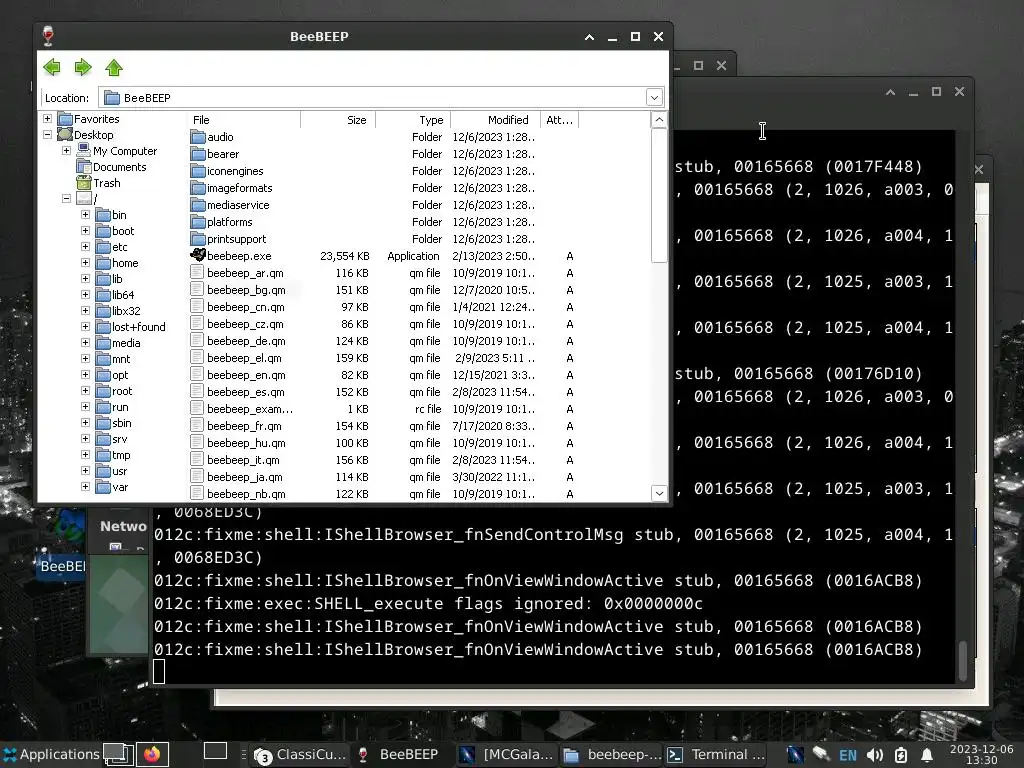
Task: Click the EN keyboard layout indicator
Action: click(x=848, y=755)
